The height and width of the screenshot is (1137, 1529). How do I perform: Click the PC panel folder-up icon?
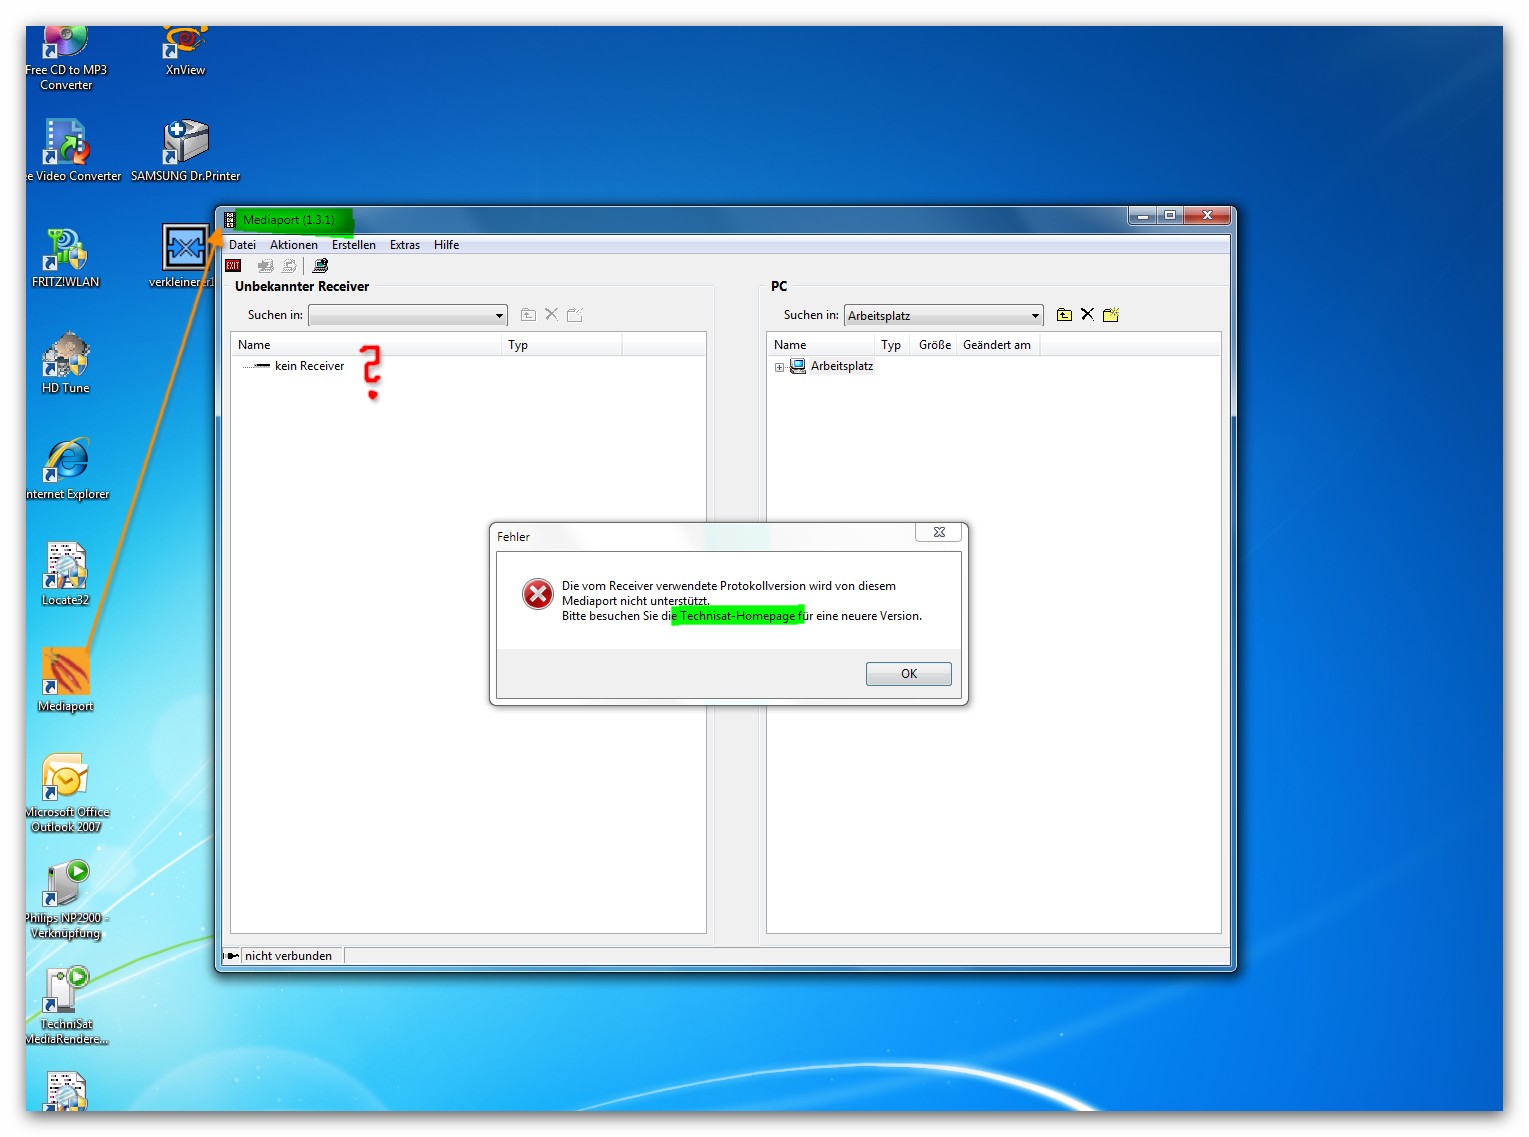click(1064, 315)
